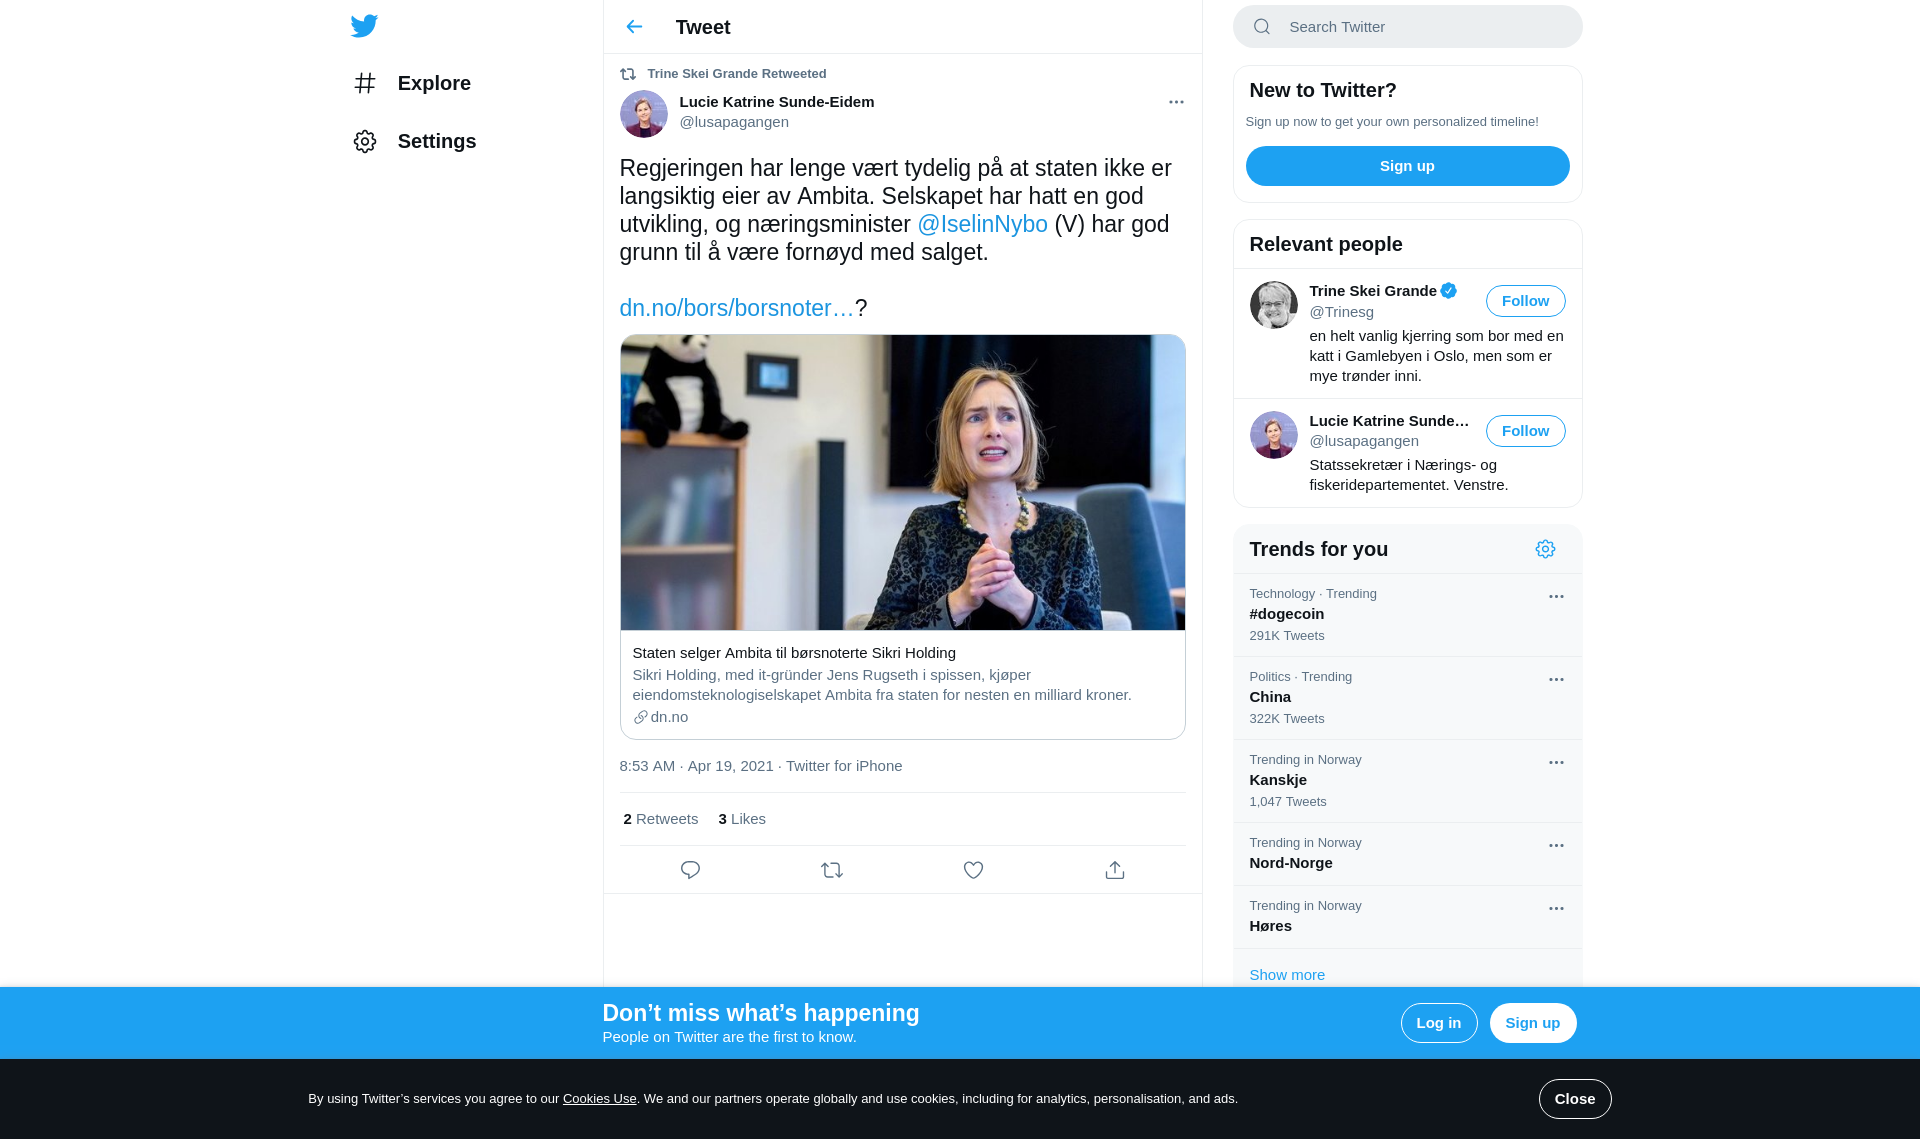This screenshot has height=1139, width=1920.
Task: Click the @Trinesg handle
Action: tap(1341, 312)
